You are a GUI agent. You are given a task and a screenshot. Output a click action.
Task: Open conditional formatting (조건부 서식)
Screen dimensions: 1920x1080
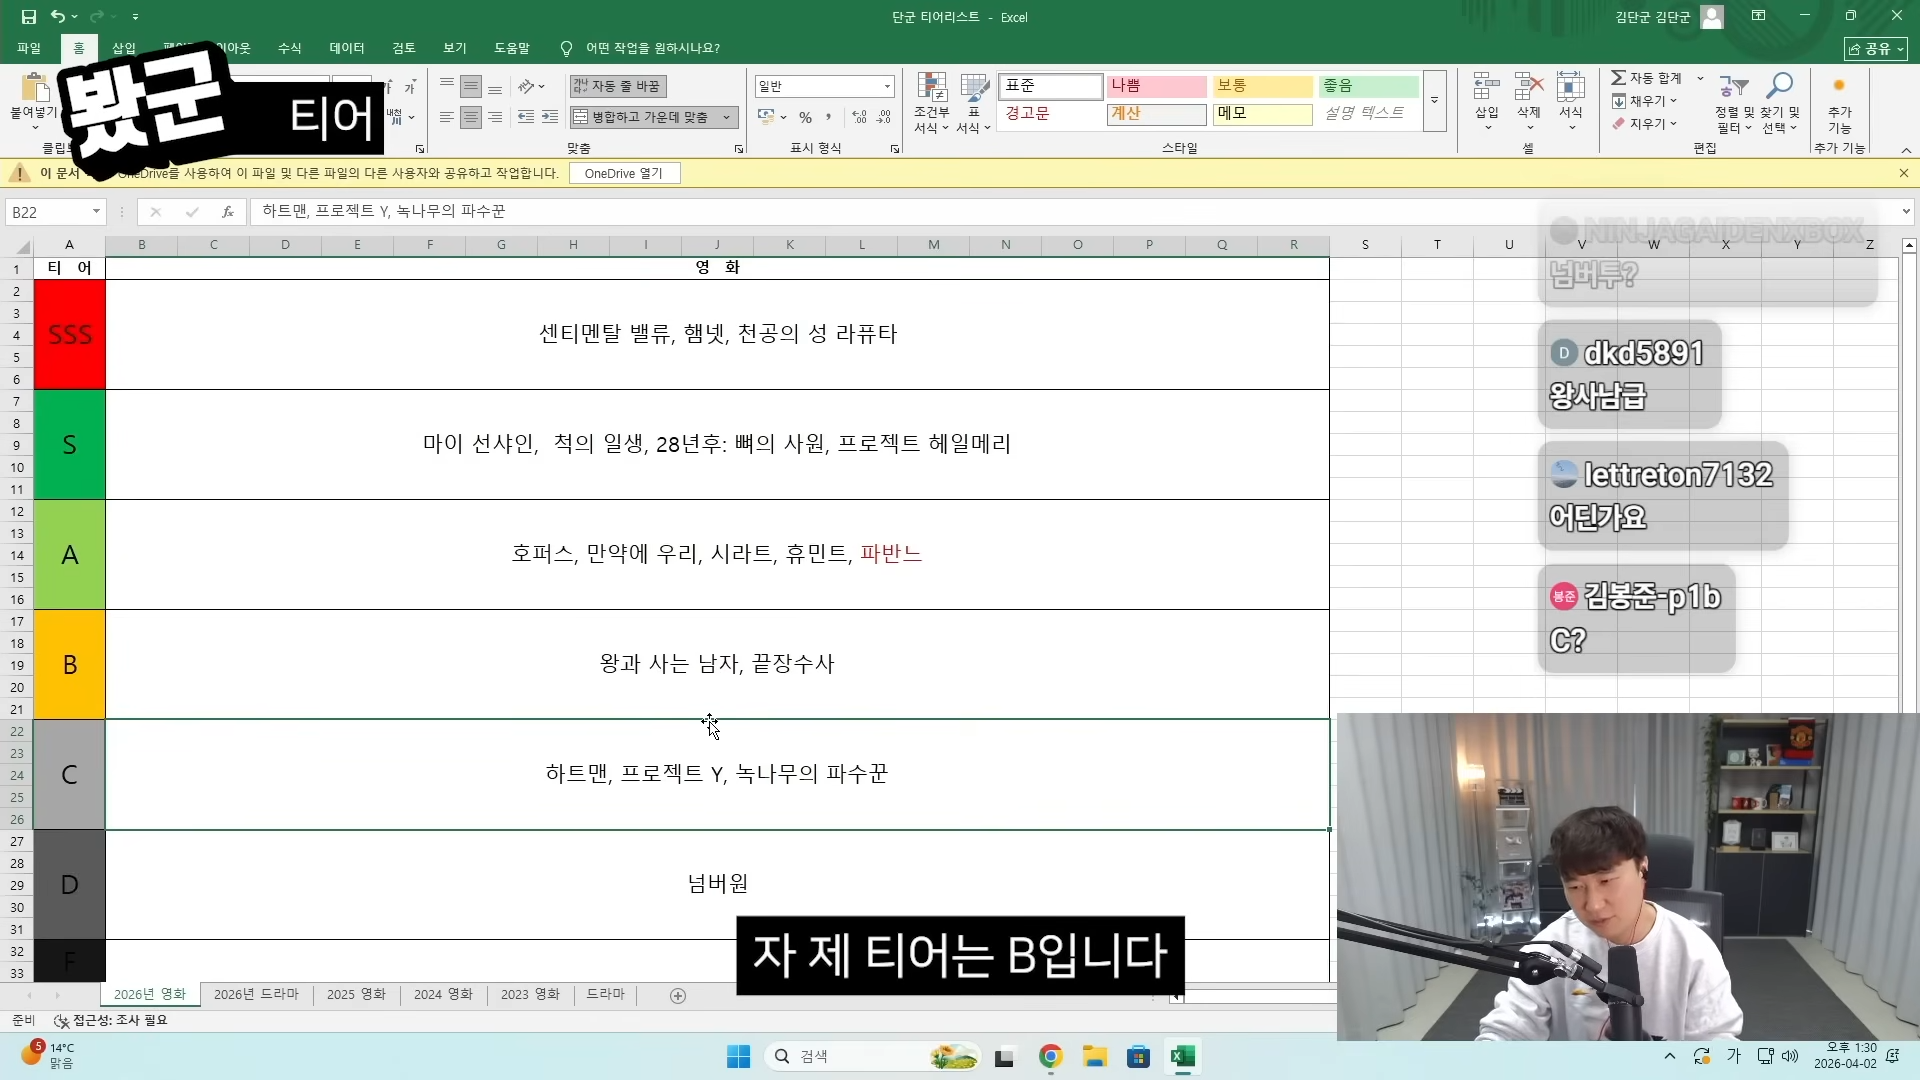931,102
